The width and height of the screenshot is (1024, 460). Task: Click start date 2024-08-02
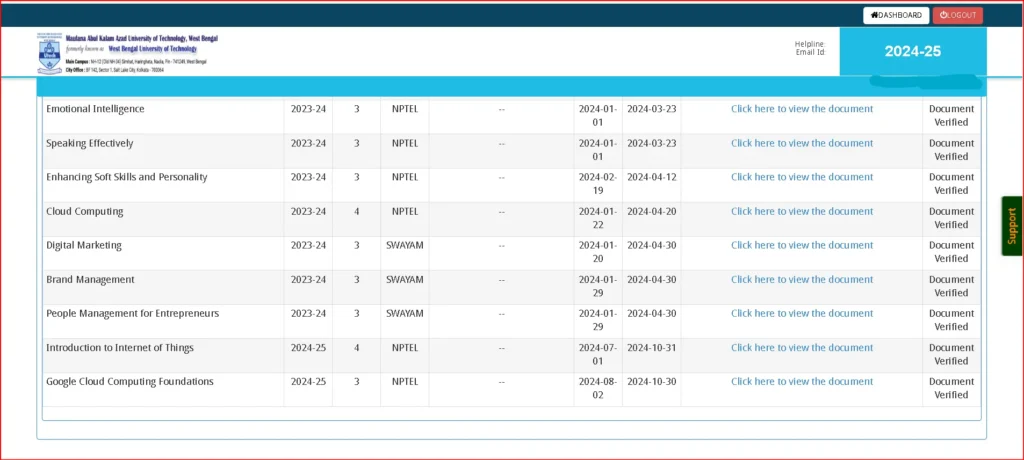pyautogui.click(x=598, y=388)
